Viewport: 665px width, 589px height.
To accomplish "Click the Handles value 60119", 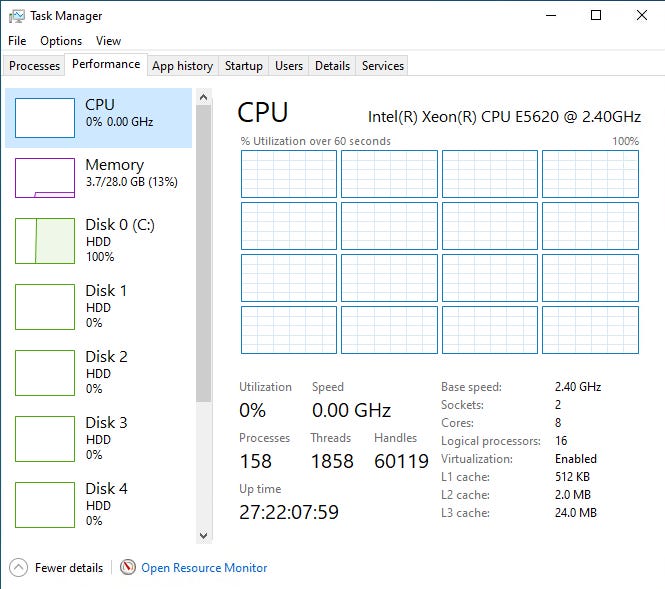I will point(401,461).
